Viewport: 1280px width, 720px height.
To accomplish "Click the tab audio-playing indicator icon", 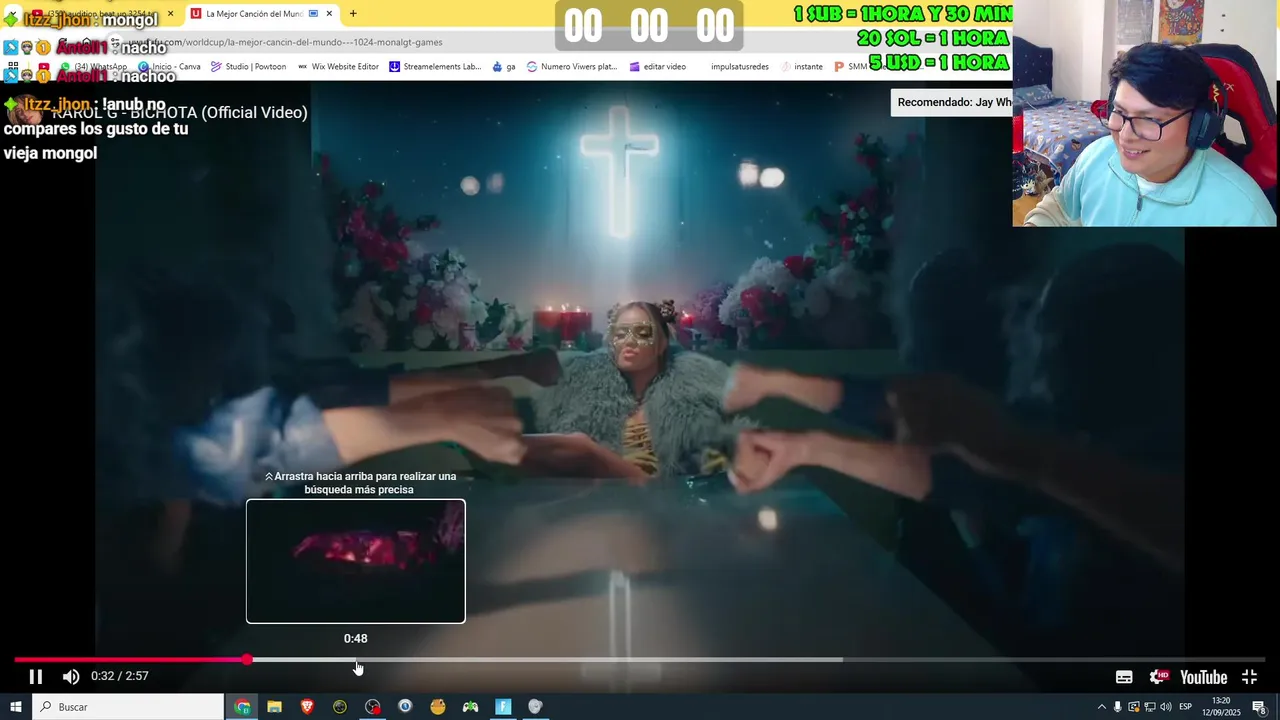I will pyautogui.click(x=314, y=14).
